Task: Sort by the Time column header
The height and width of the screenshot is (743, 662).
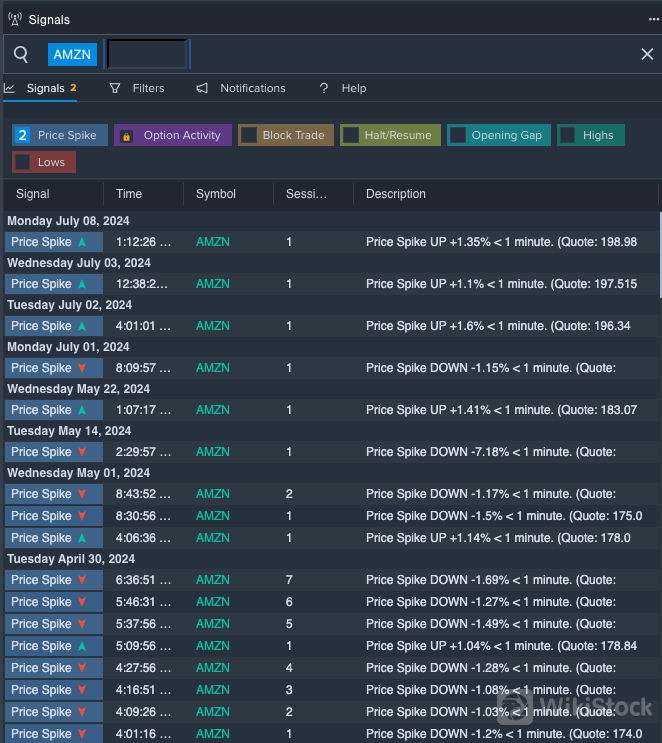Action: pyautogui.click(x=129, y=194)
